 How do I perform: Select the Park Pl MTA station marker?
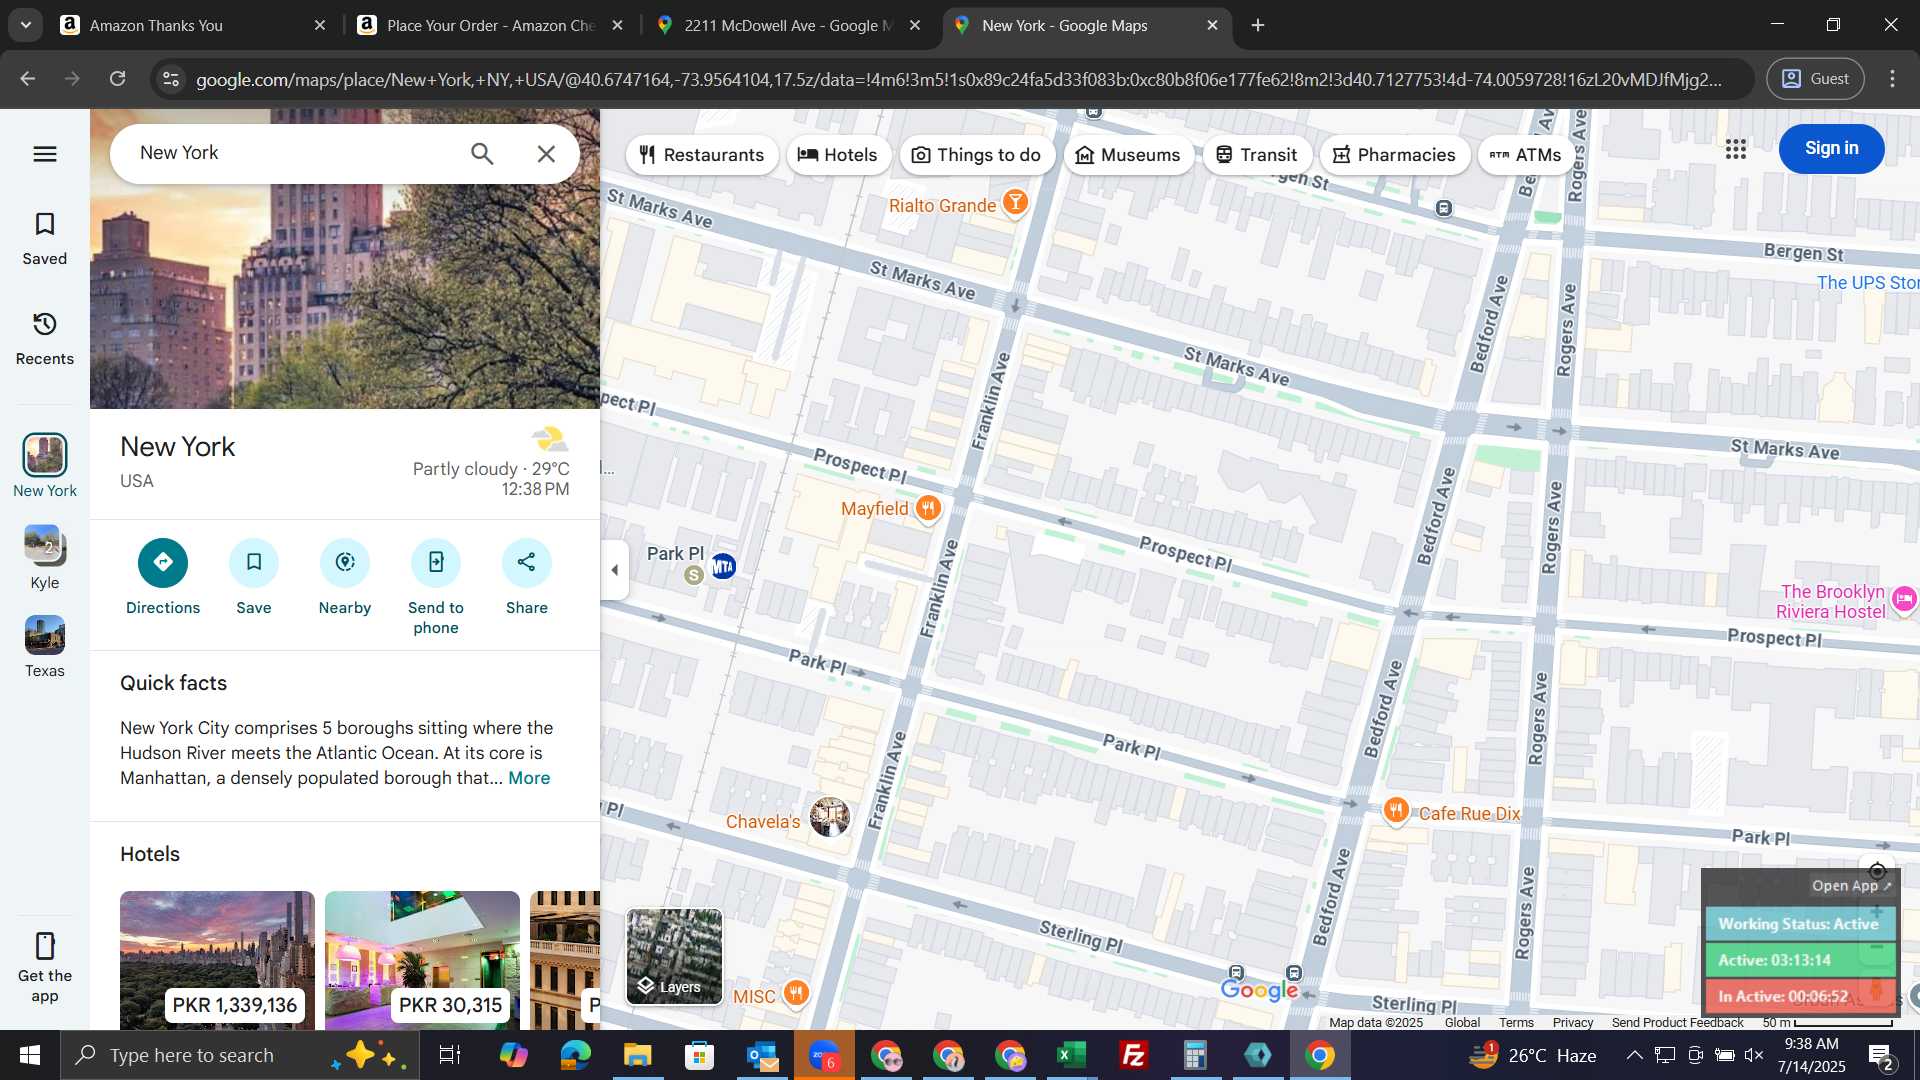(x=723, y=567)
